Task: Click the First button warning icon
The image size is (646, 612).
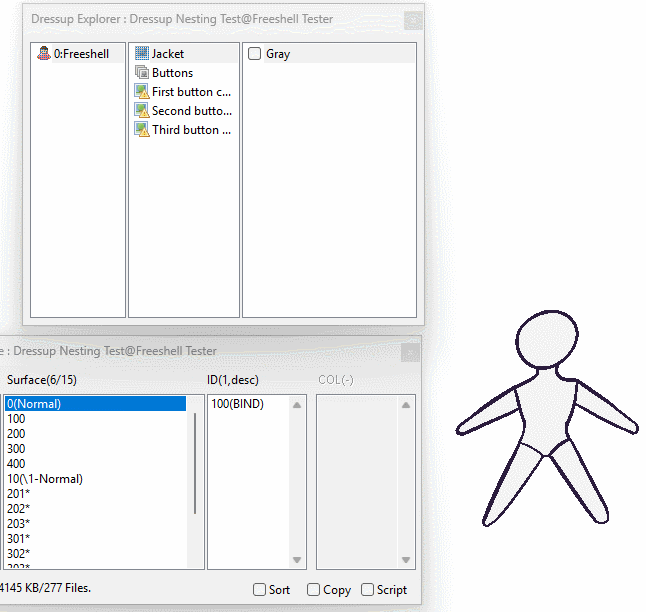Action: [x=142, y=92]
